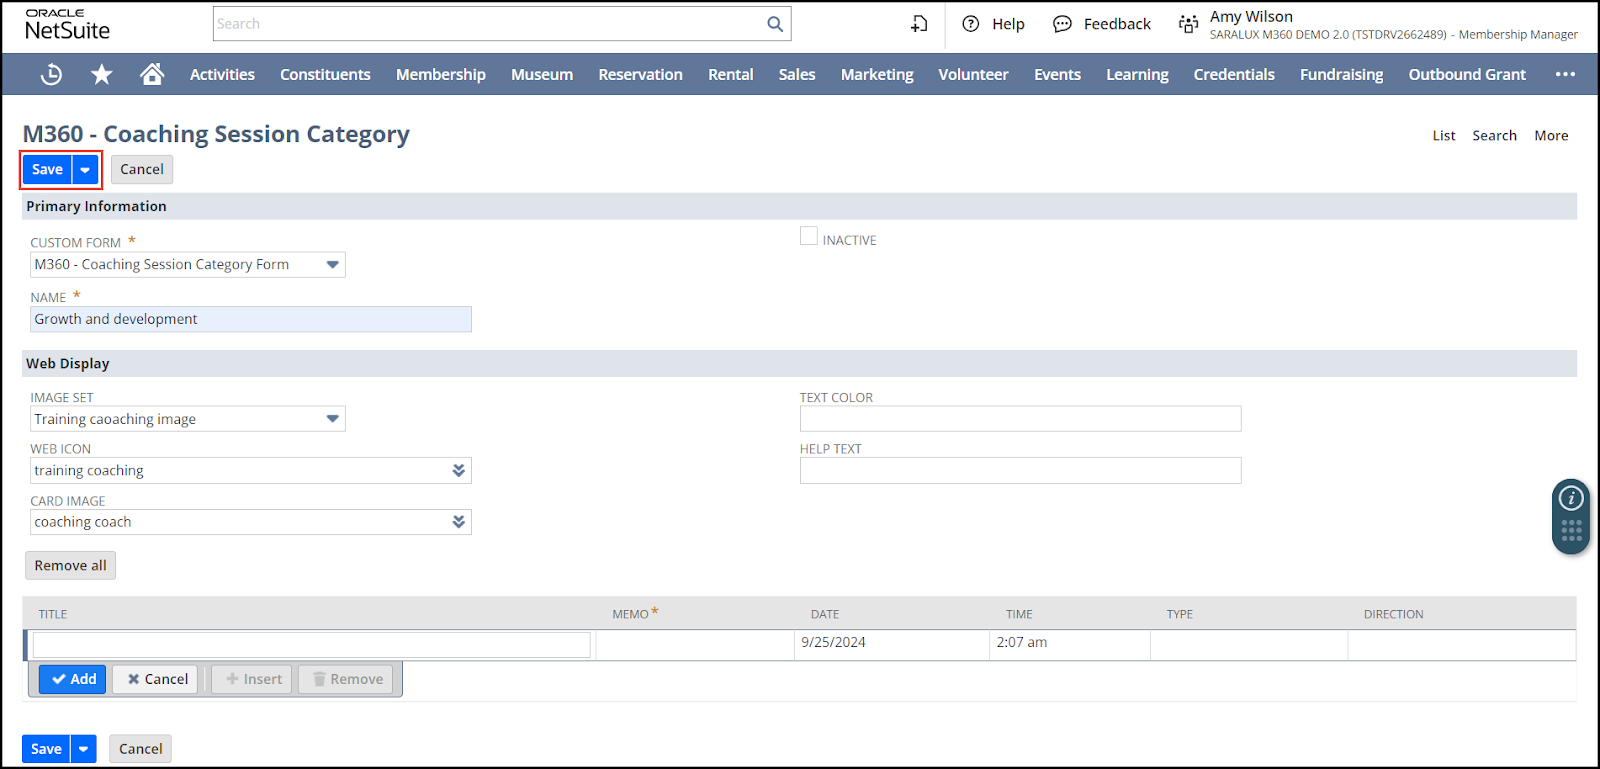The image size is (1600, 769).
Task: Open the Custom Form dropdown
Action: (x=332, y=265)
